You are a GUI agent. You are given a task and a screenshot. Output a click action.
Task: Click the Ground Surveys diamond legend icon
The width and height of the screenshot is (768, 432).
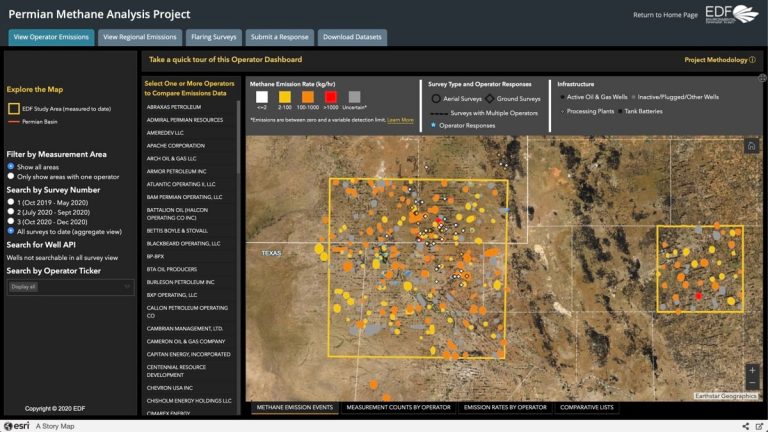point(489,98)
